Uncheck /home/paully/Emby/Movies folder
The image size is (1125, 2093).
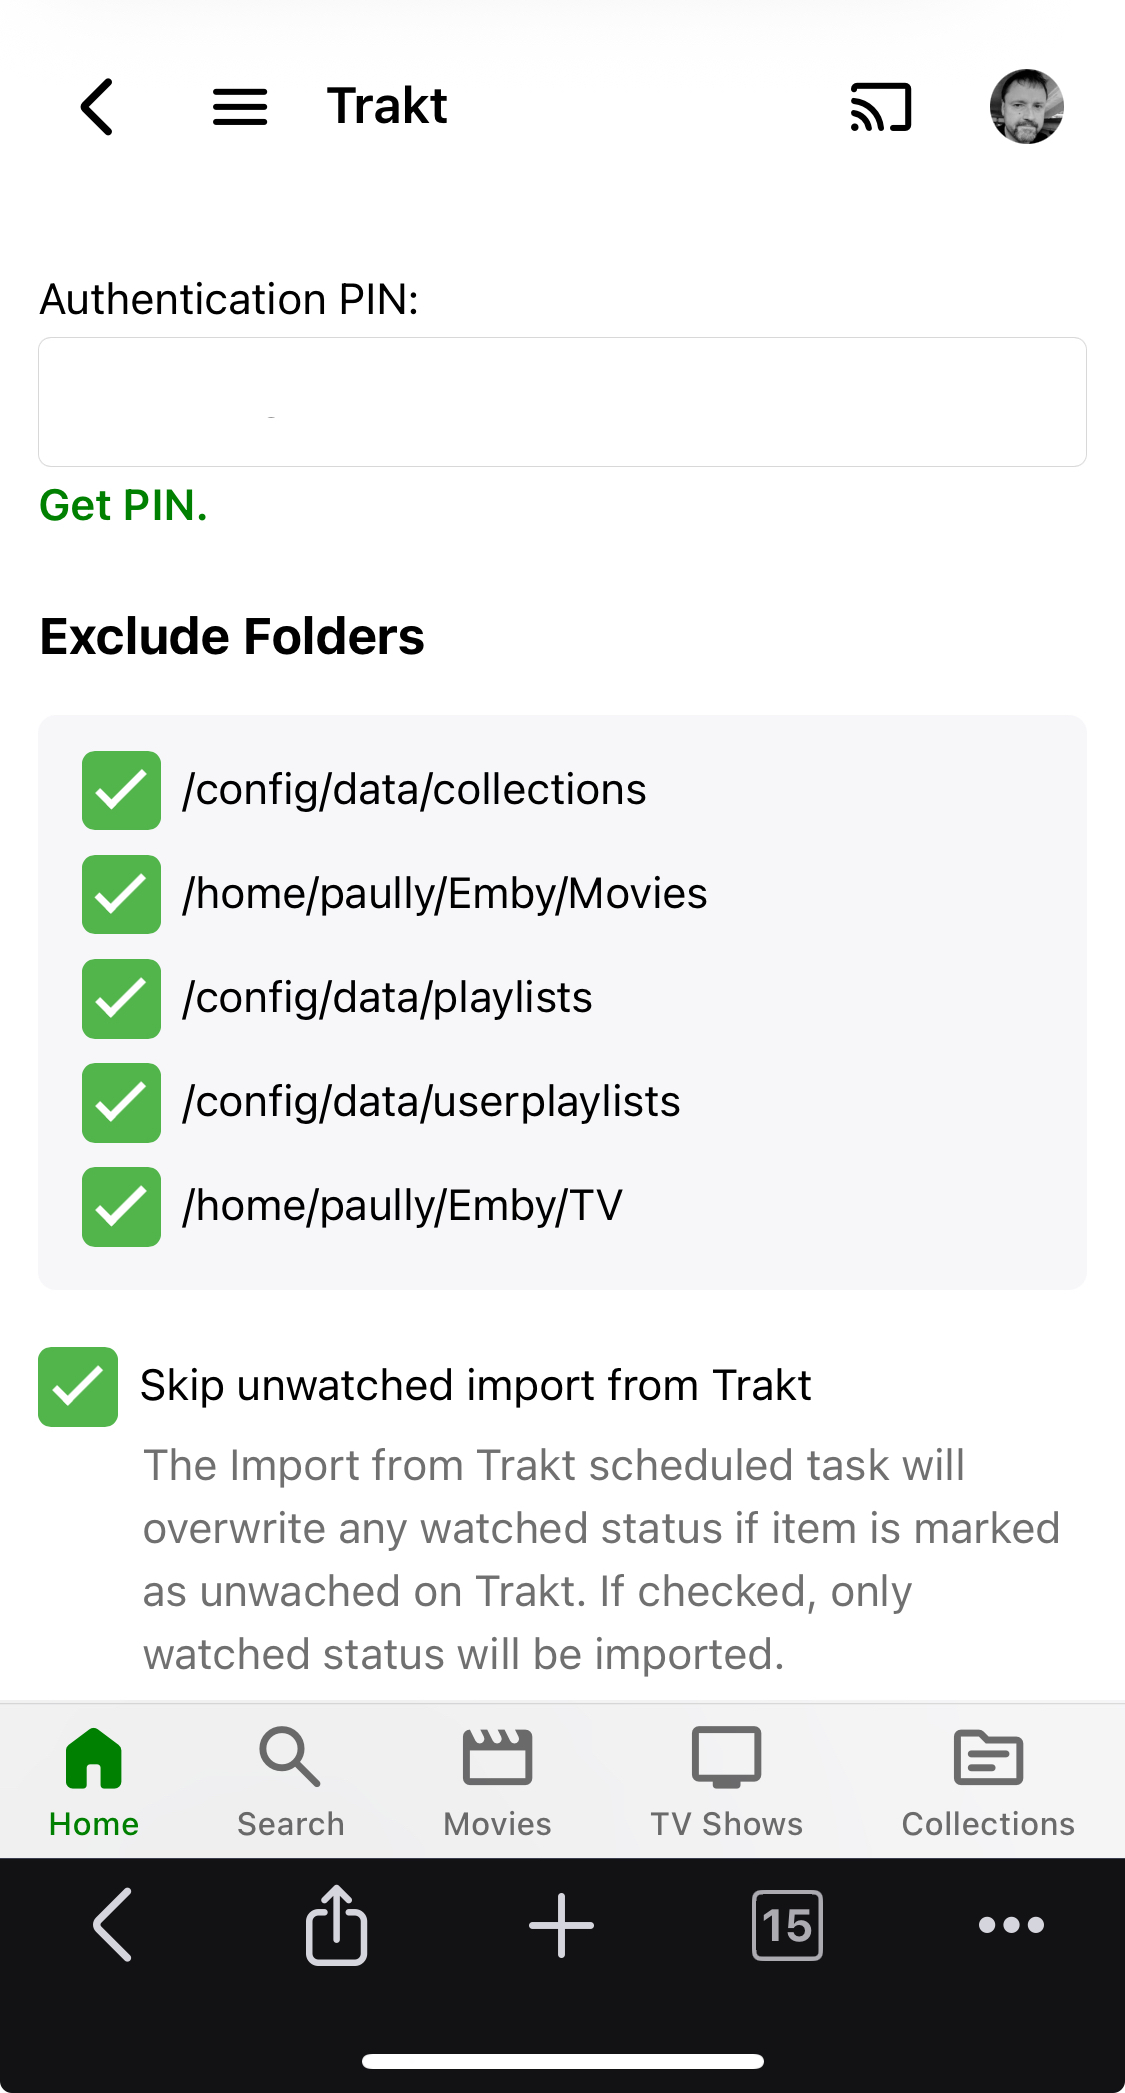point(121,894)
